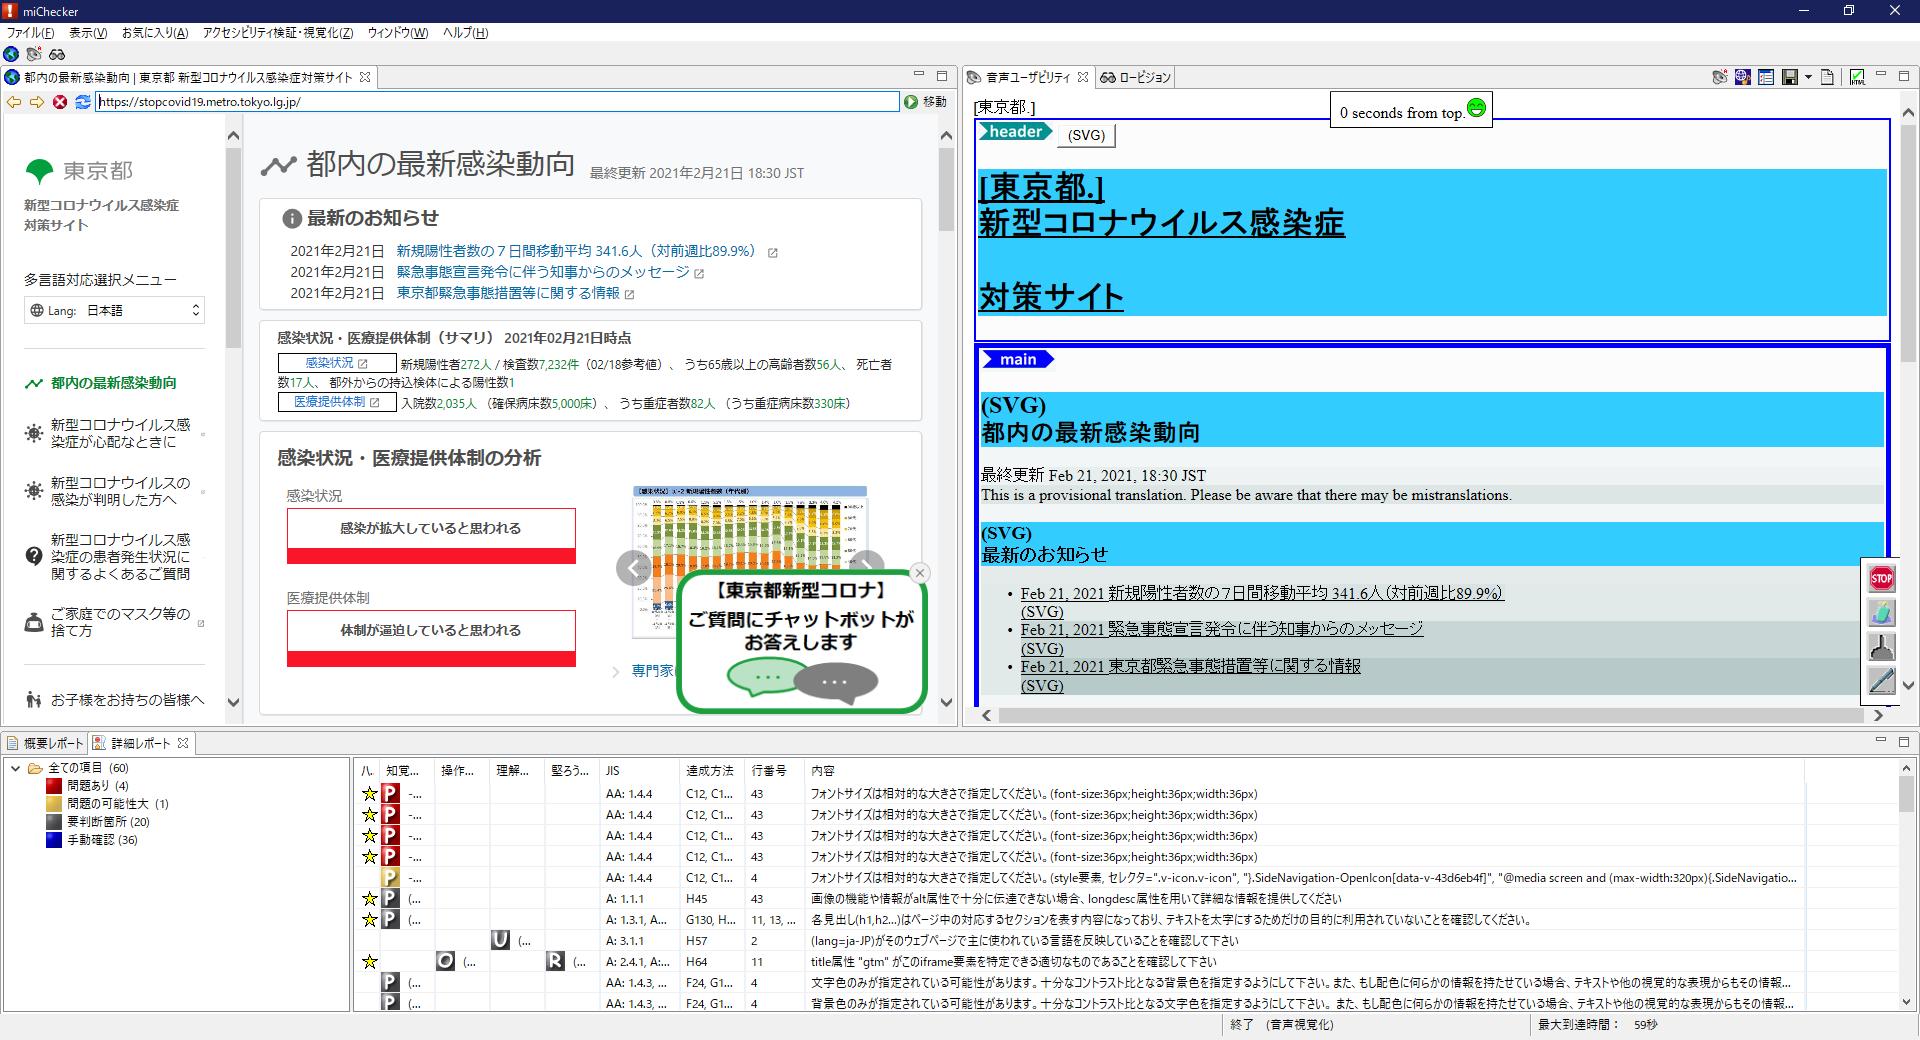Click the URL address field
The image size is (1920, 1040).
498,102
